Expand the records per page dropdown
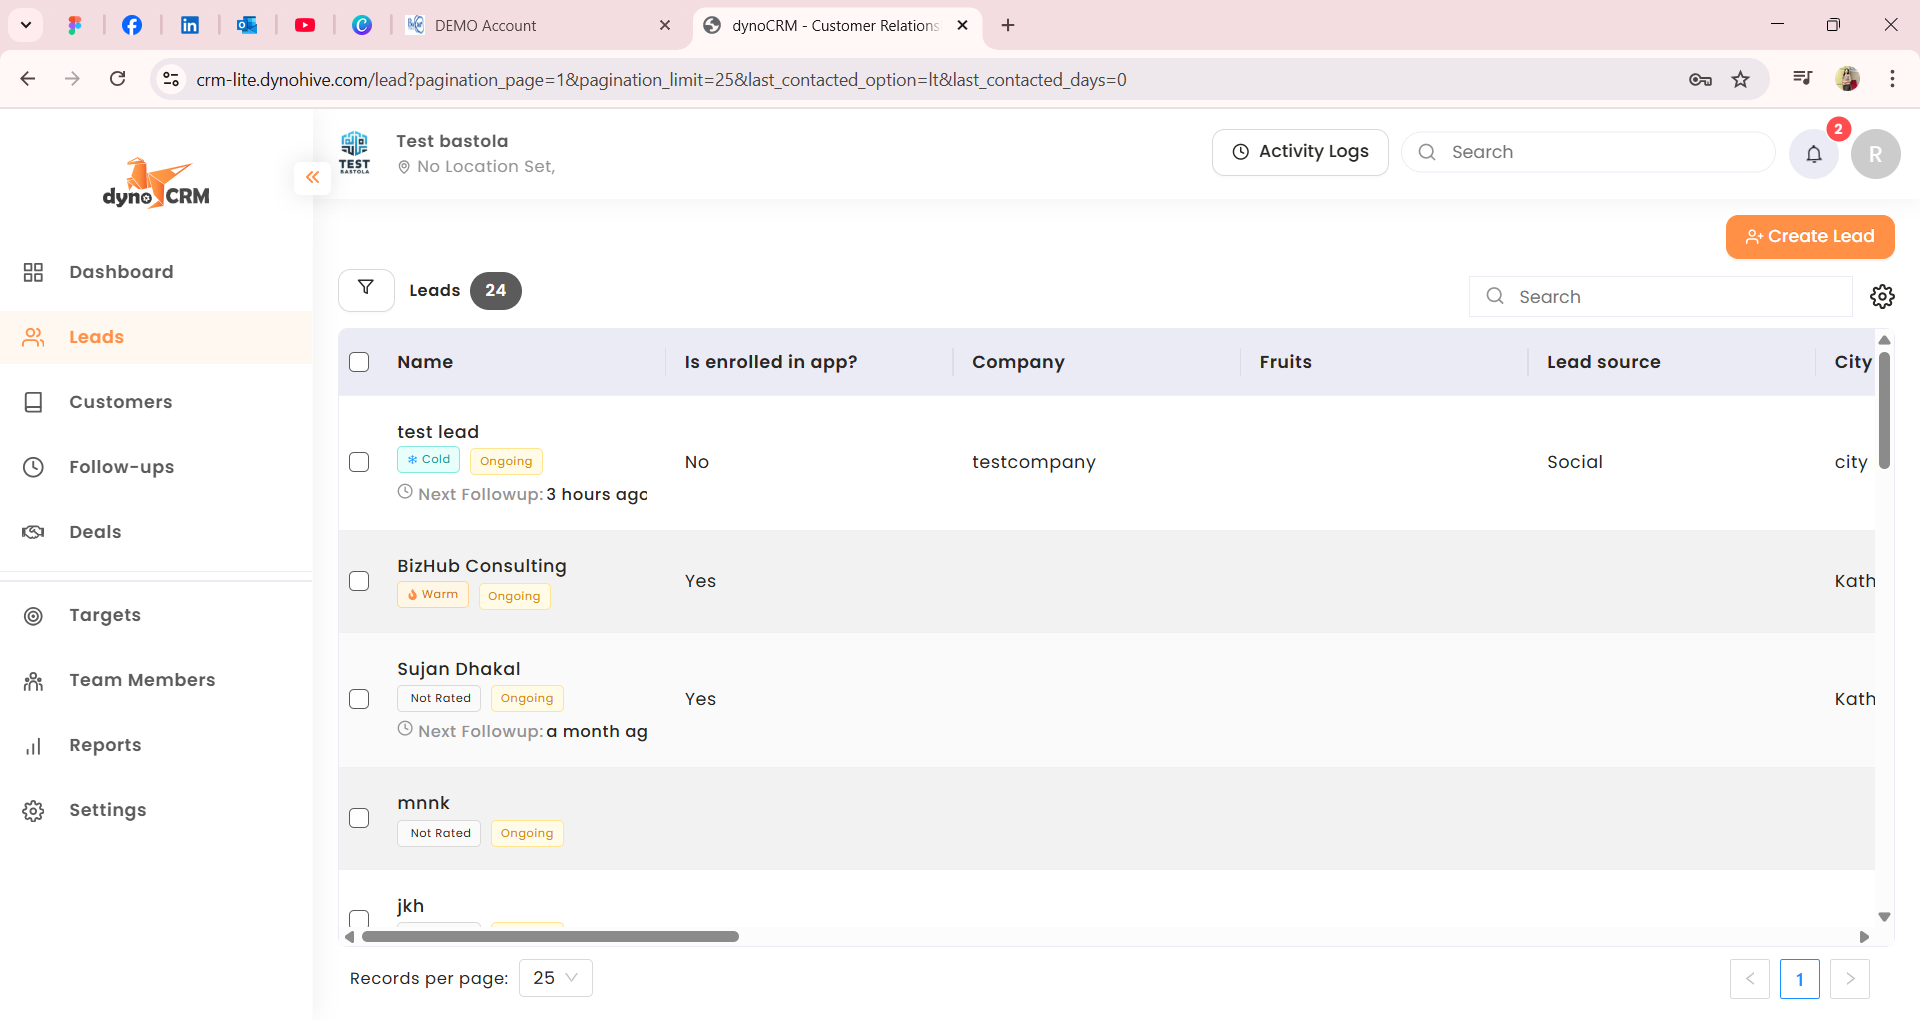Viewport: 1920px width, 1020px height. click(x=555, y=978)
